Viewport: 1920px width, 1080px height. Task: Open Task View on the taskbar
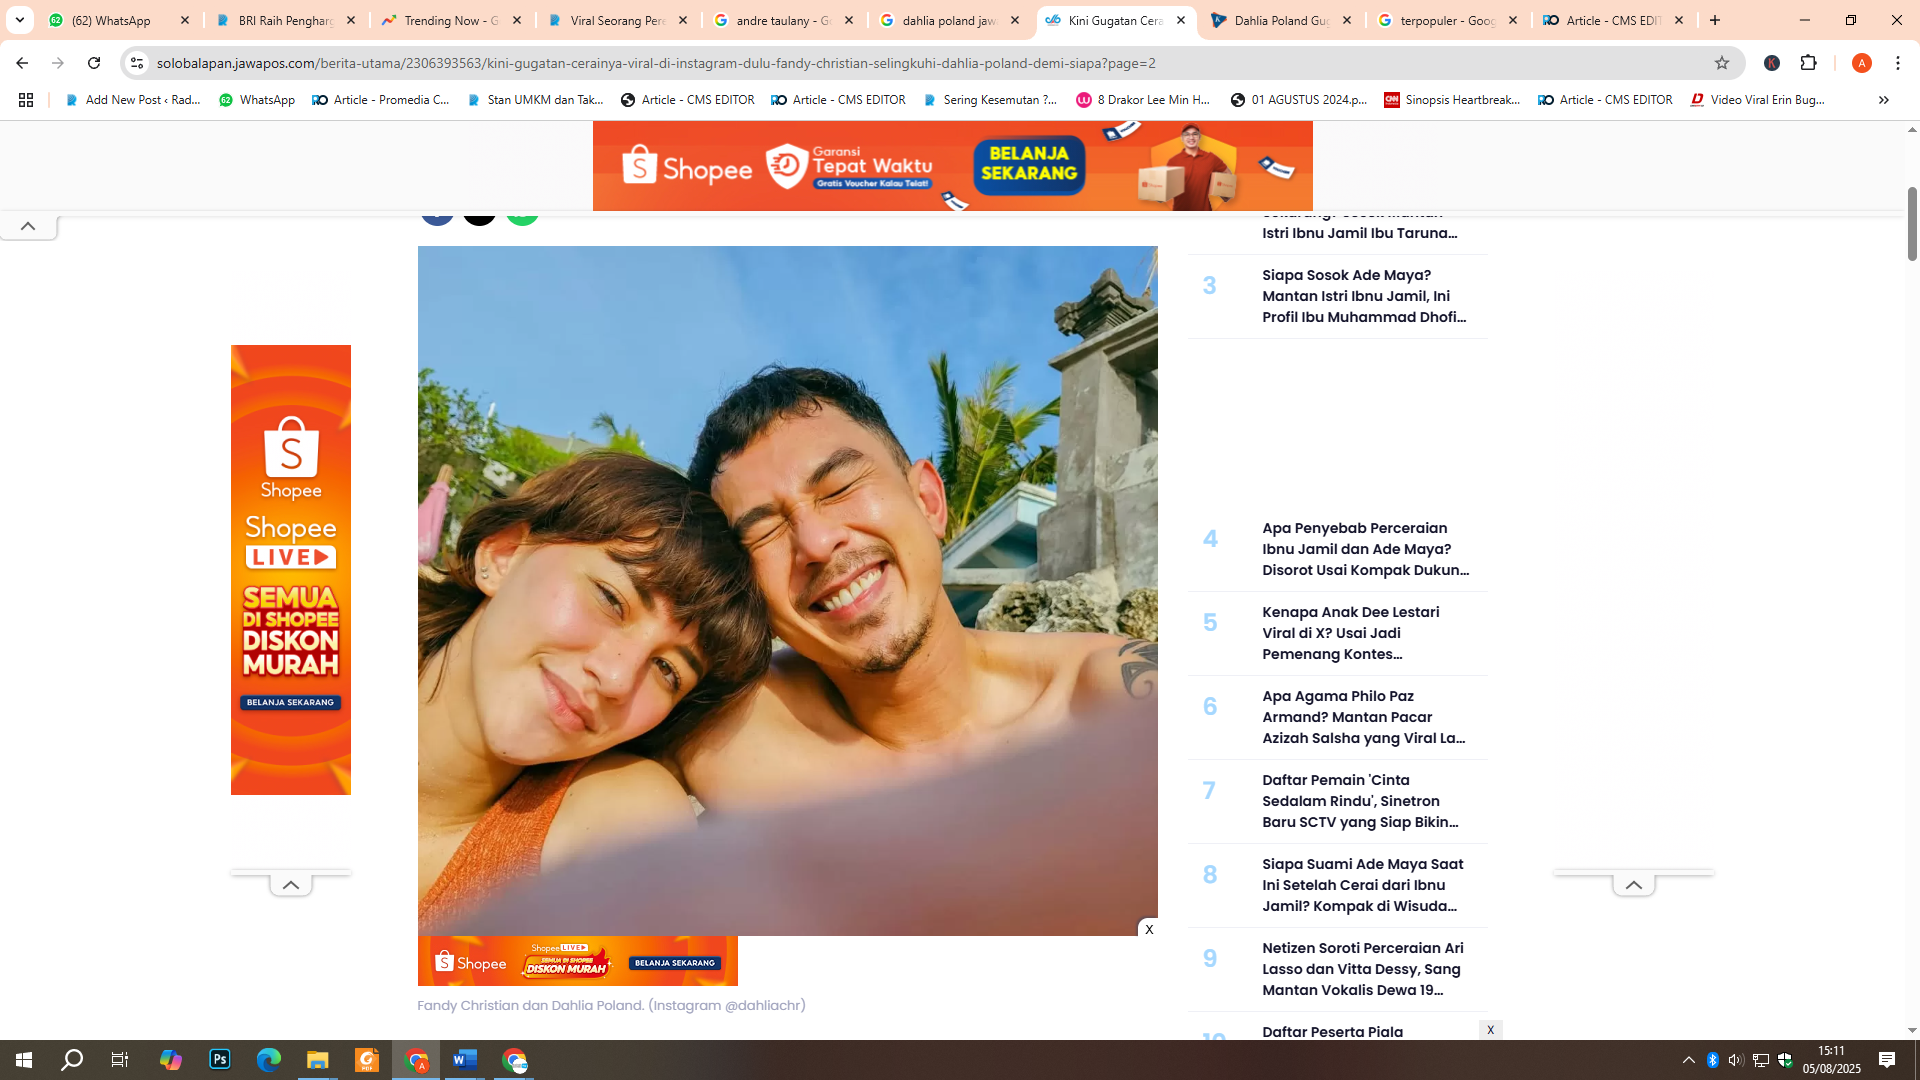pos(120,1060)
